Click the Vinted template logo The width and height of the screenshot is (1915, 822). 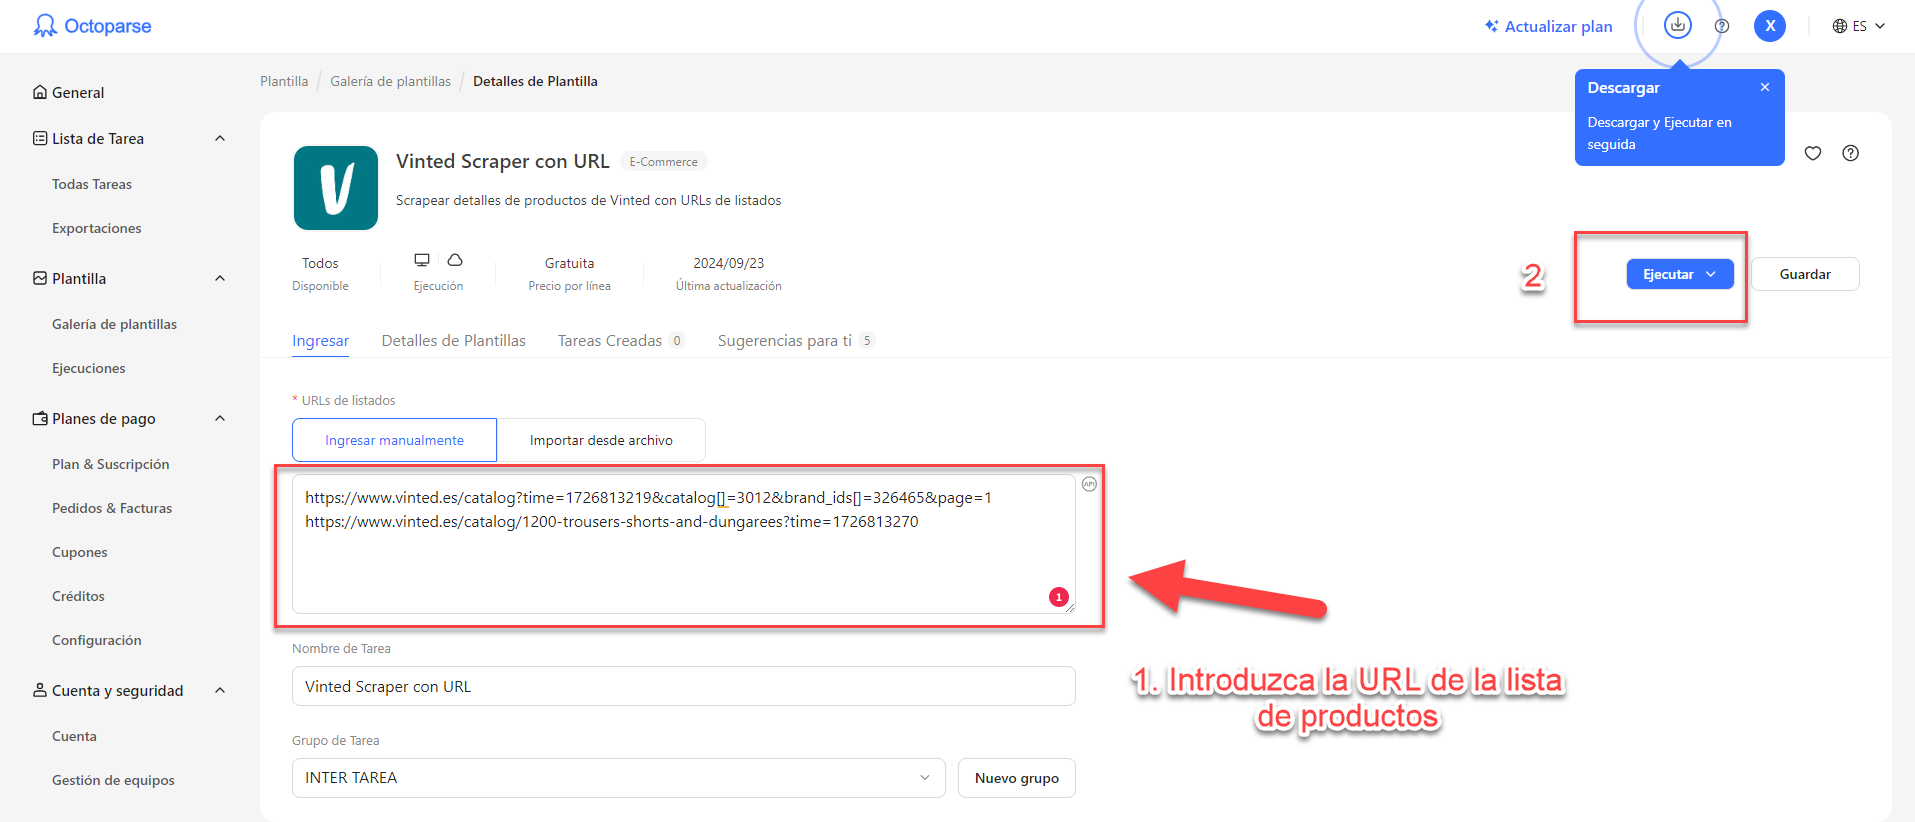point(336,188)
